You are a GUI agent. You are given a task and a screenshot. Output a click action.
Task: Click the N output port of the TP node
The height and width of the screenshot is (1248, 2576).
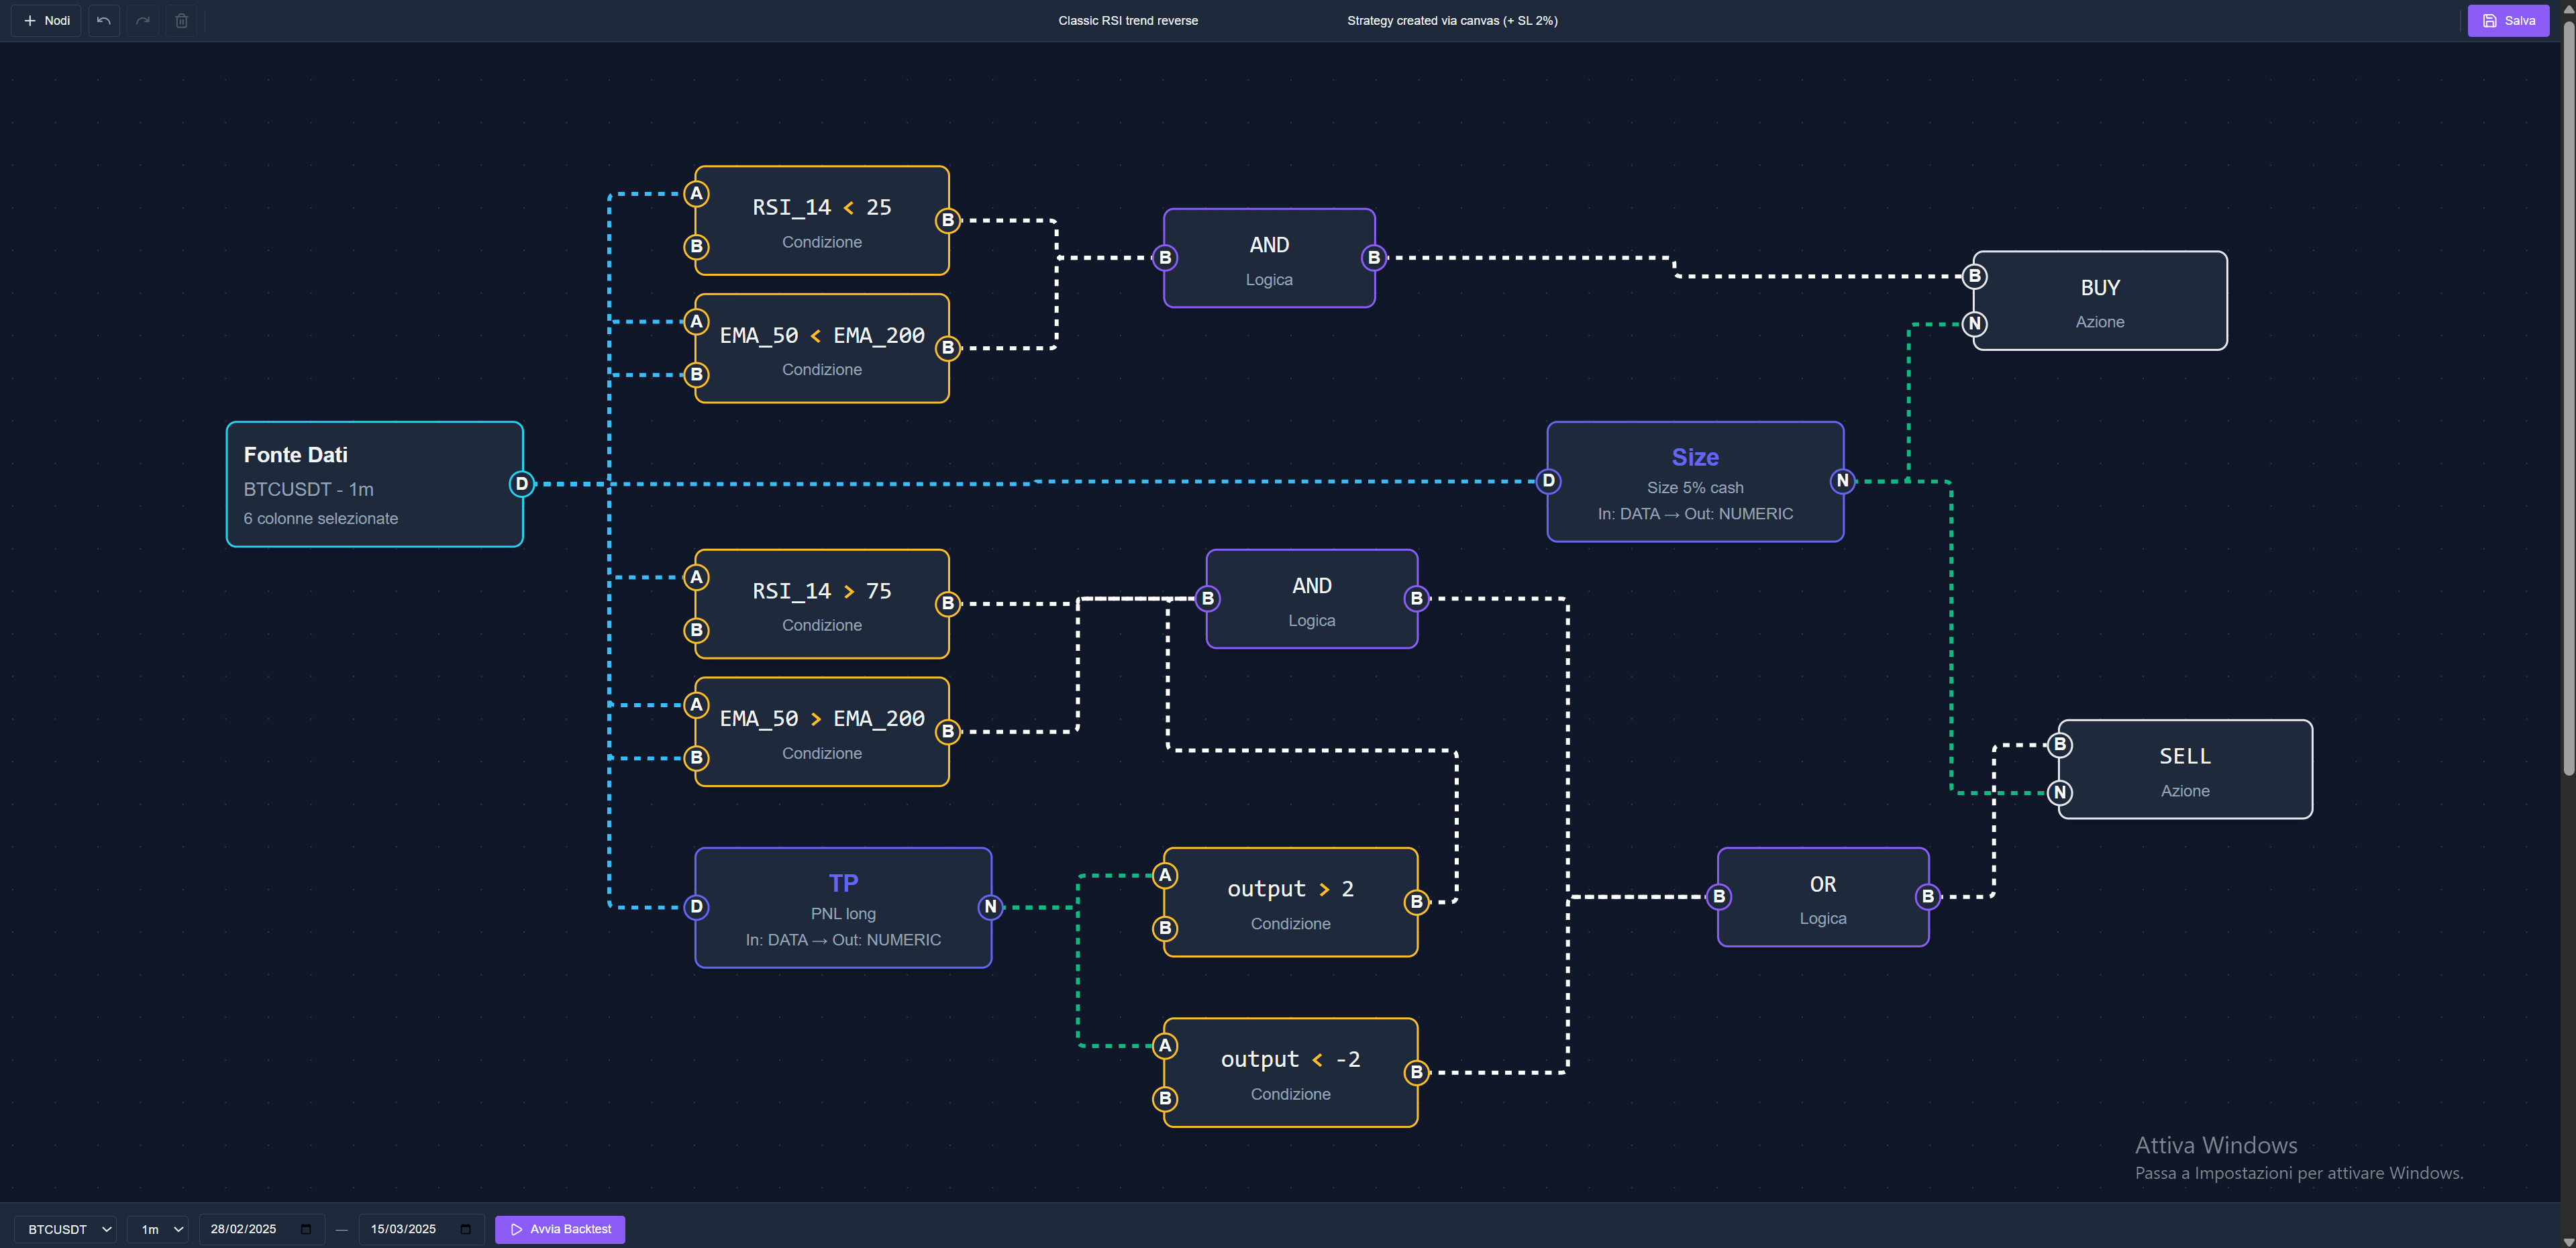991,907
